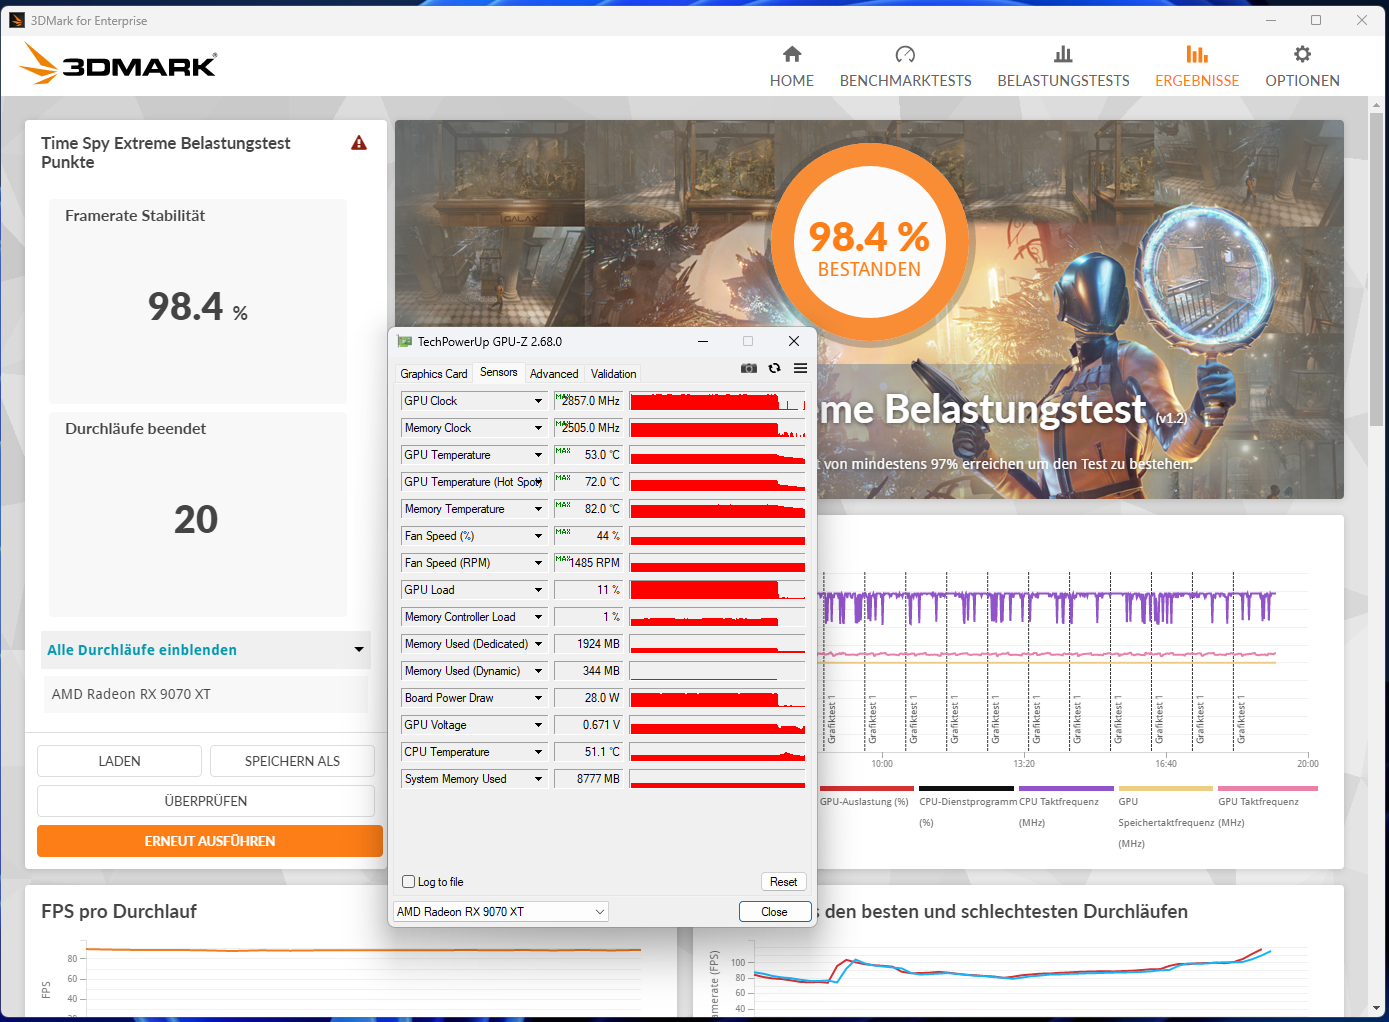This screenshot has width=1389, height=1022.
Task: Click the GPU-Z Close button
Action: 774,912
